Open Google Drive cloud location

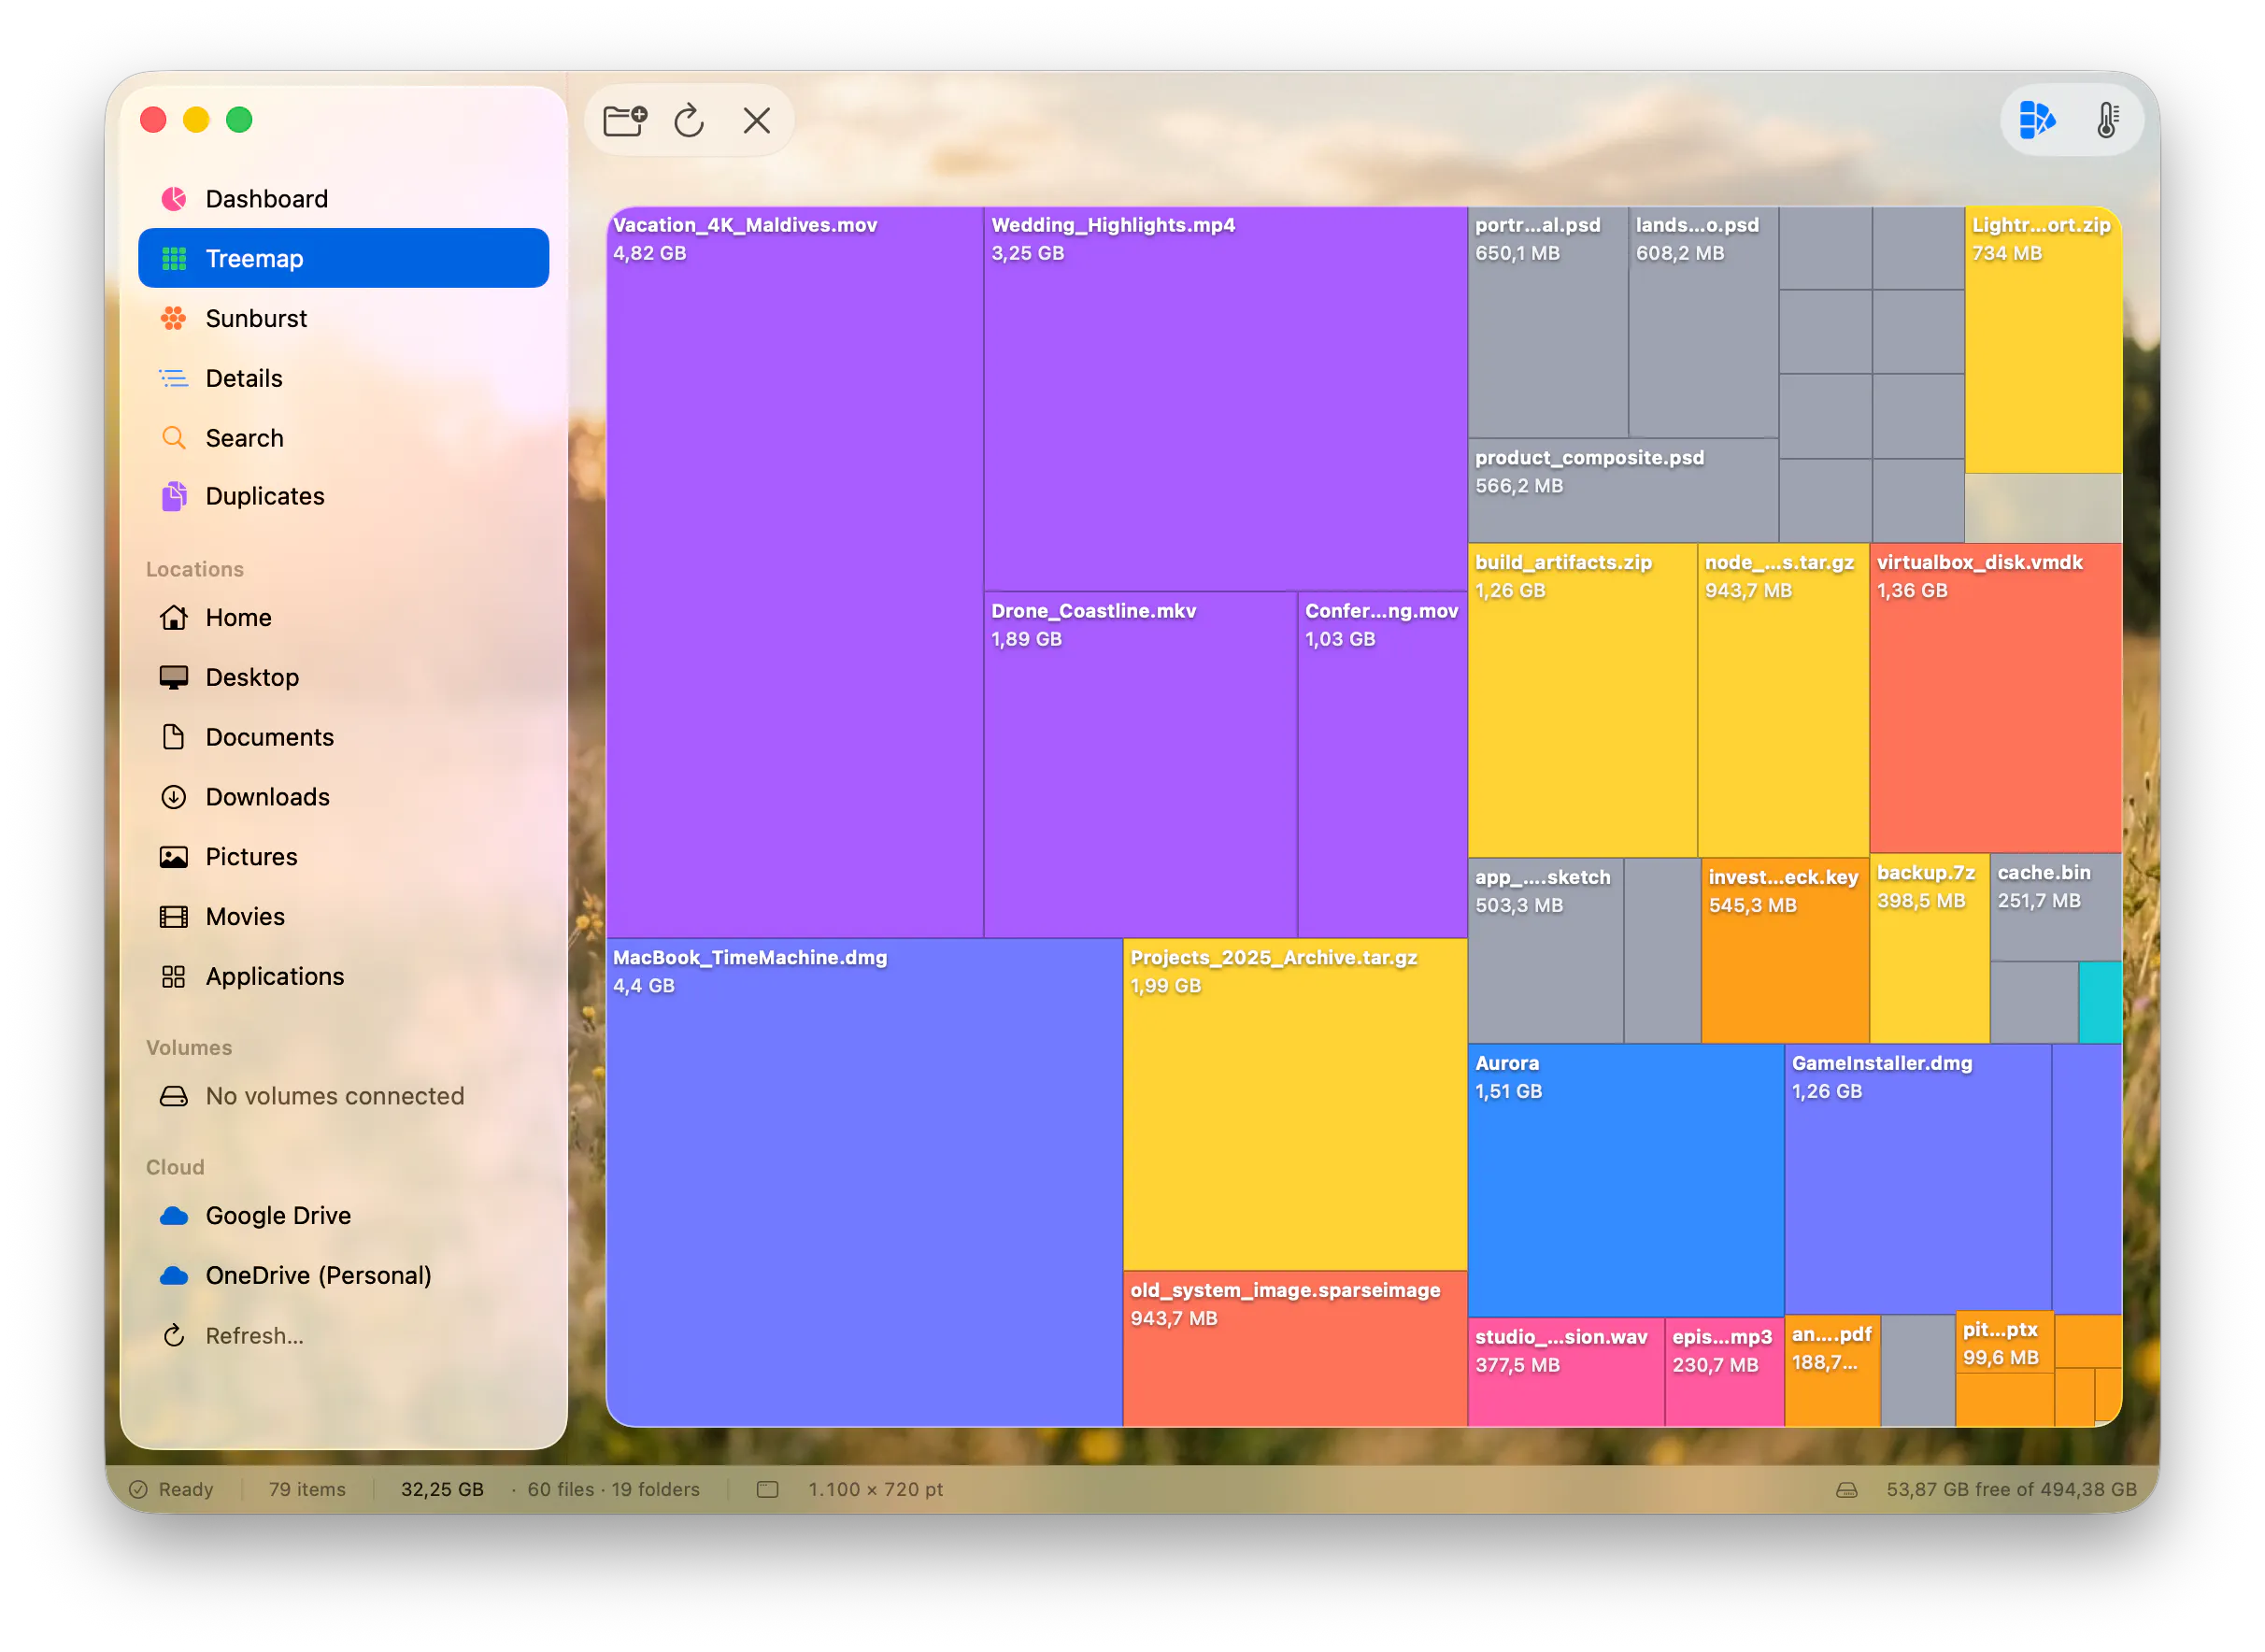point(343,1215)
